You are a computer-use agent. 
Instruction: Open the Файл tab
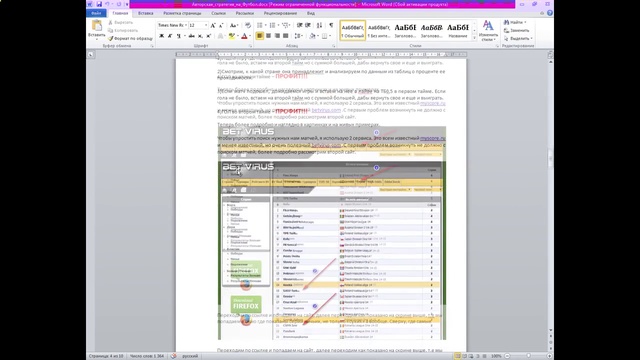(96, 13)
